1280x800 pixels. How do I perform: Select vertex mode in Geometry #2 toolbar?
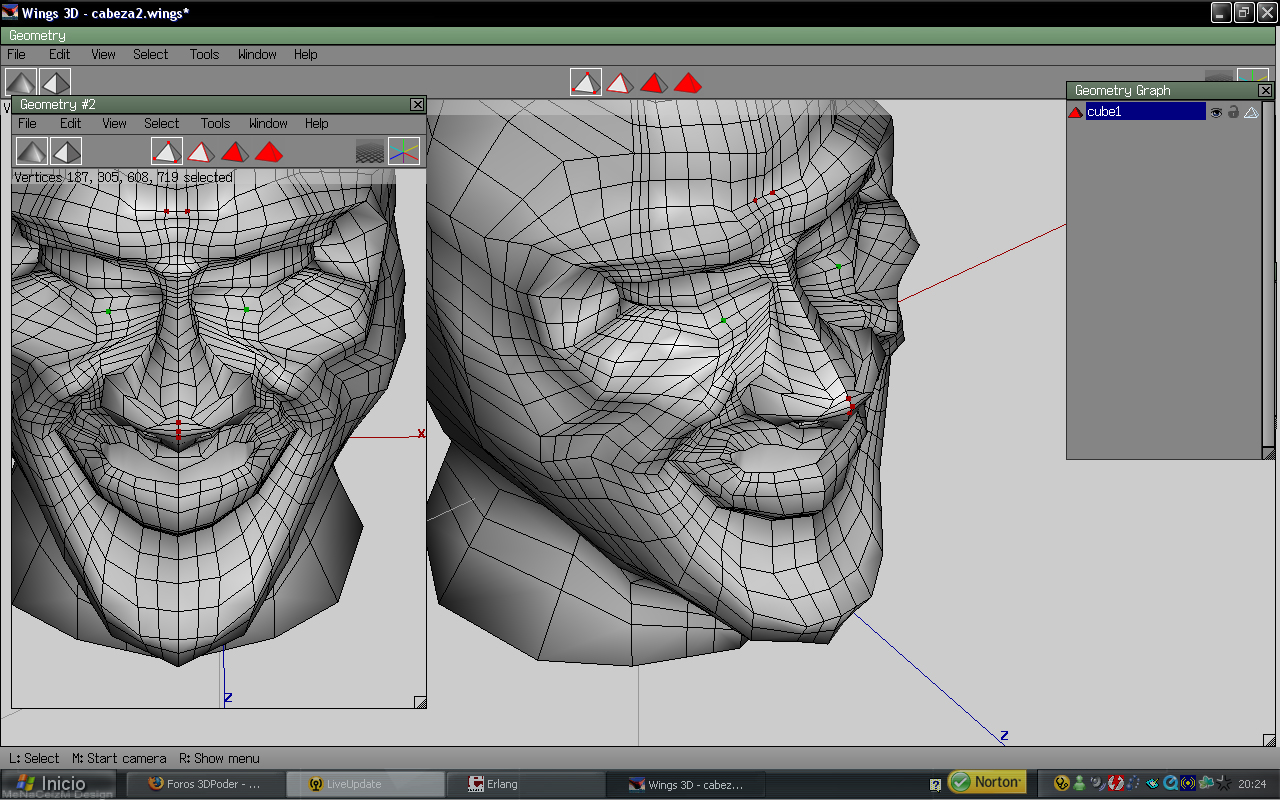(x=167, y=151)
